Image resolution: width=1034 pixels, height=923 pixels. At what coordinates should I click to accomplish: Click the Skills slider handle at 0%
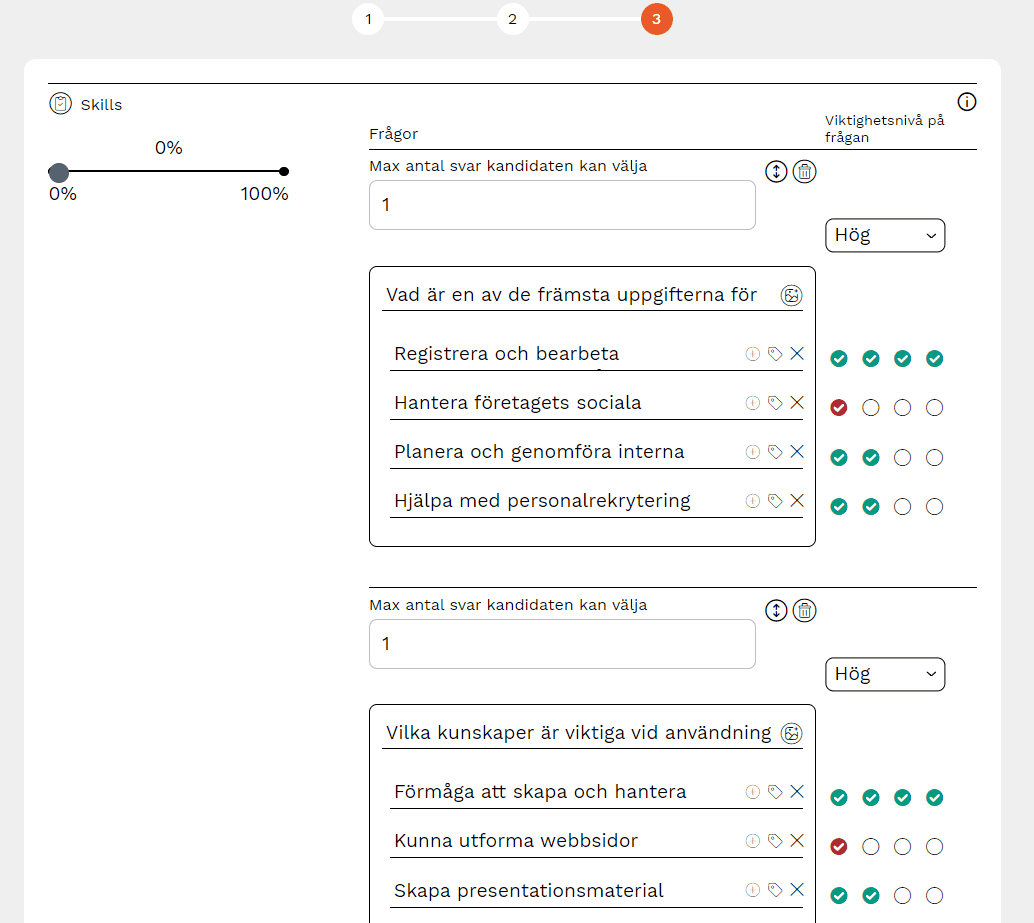tap(59, 172)
